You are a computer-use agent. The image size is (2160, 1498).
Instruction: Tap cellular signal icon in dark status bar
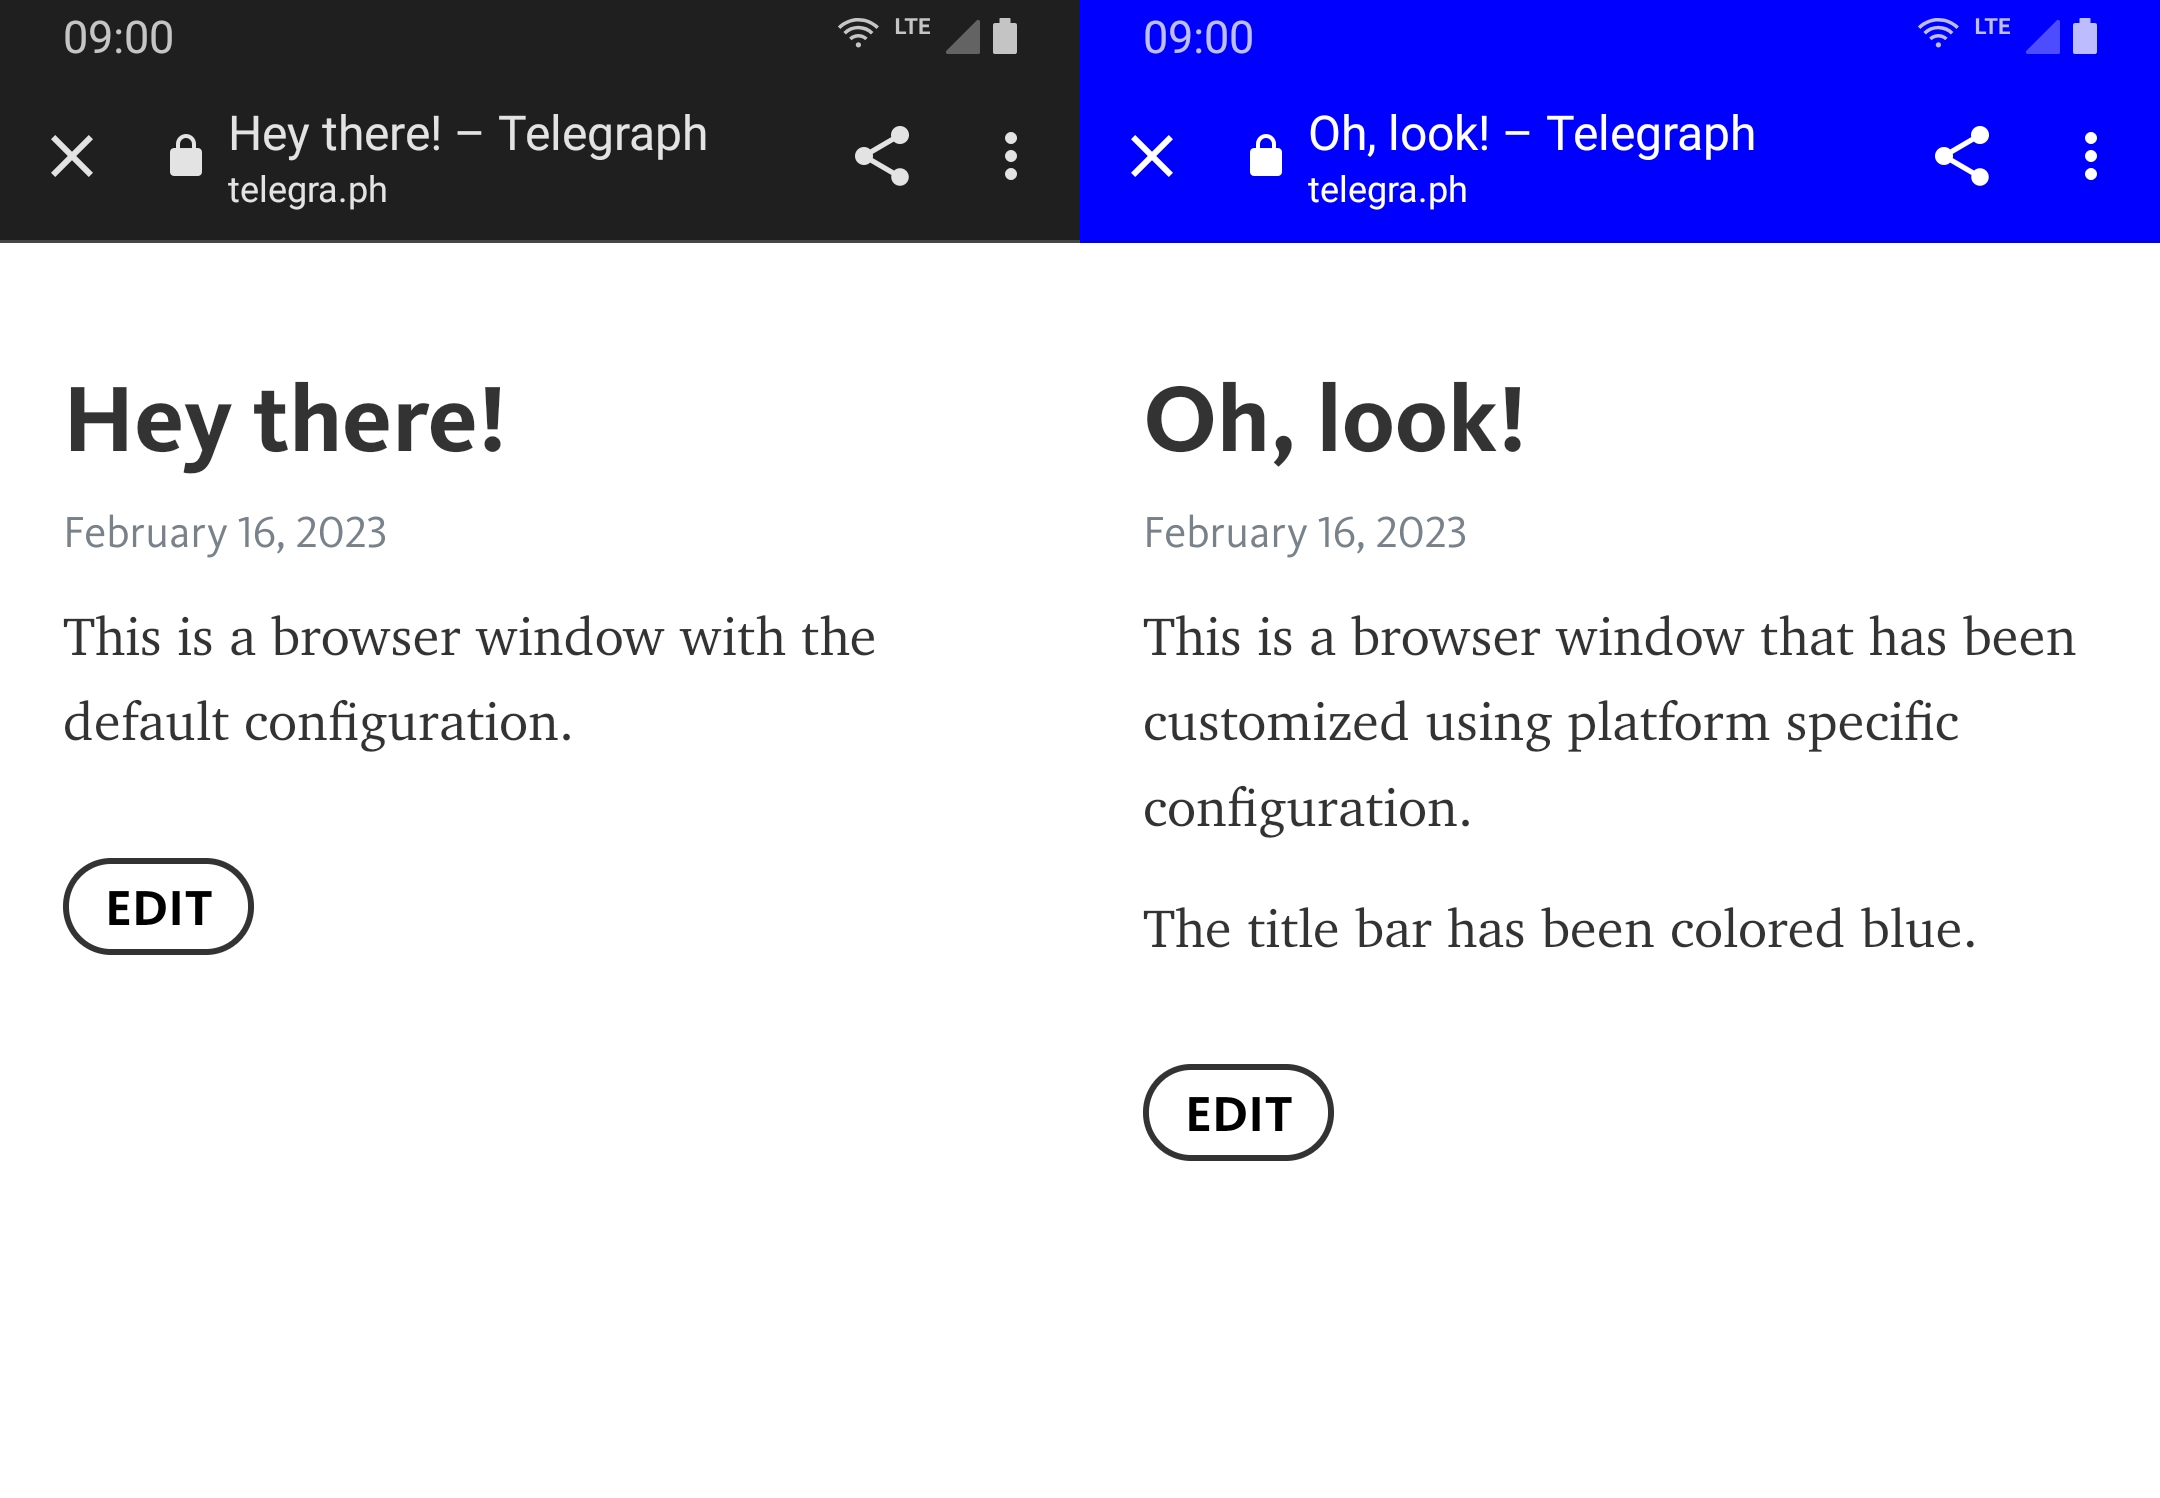pyautogui.click(x=963, y=38)
